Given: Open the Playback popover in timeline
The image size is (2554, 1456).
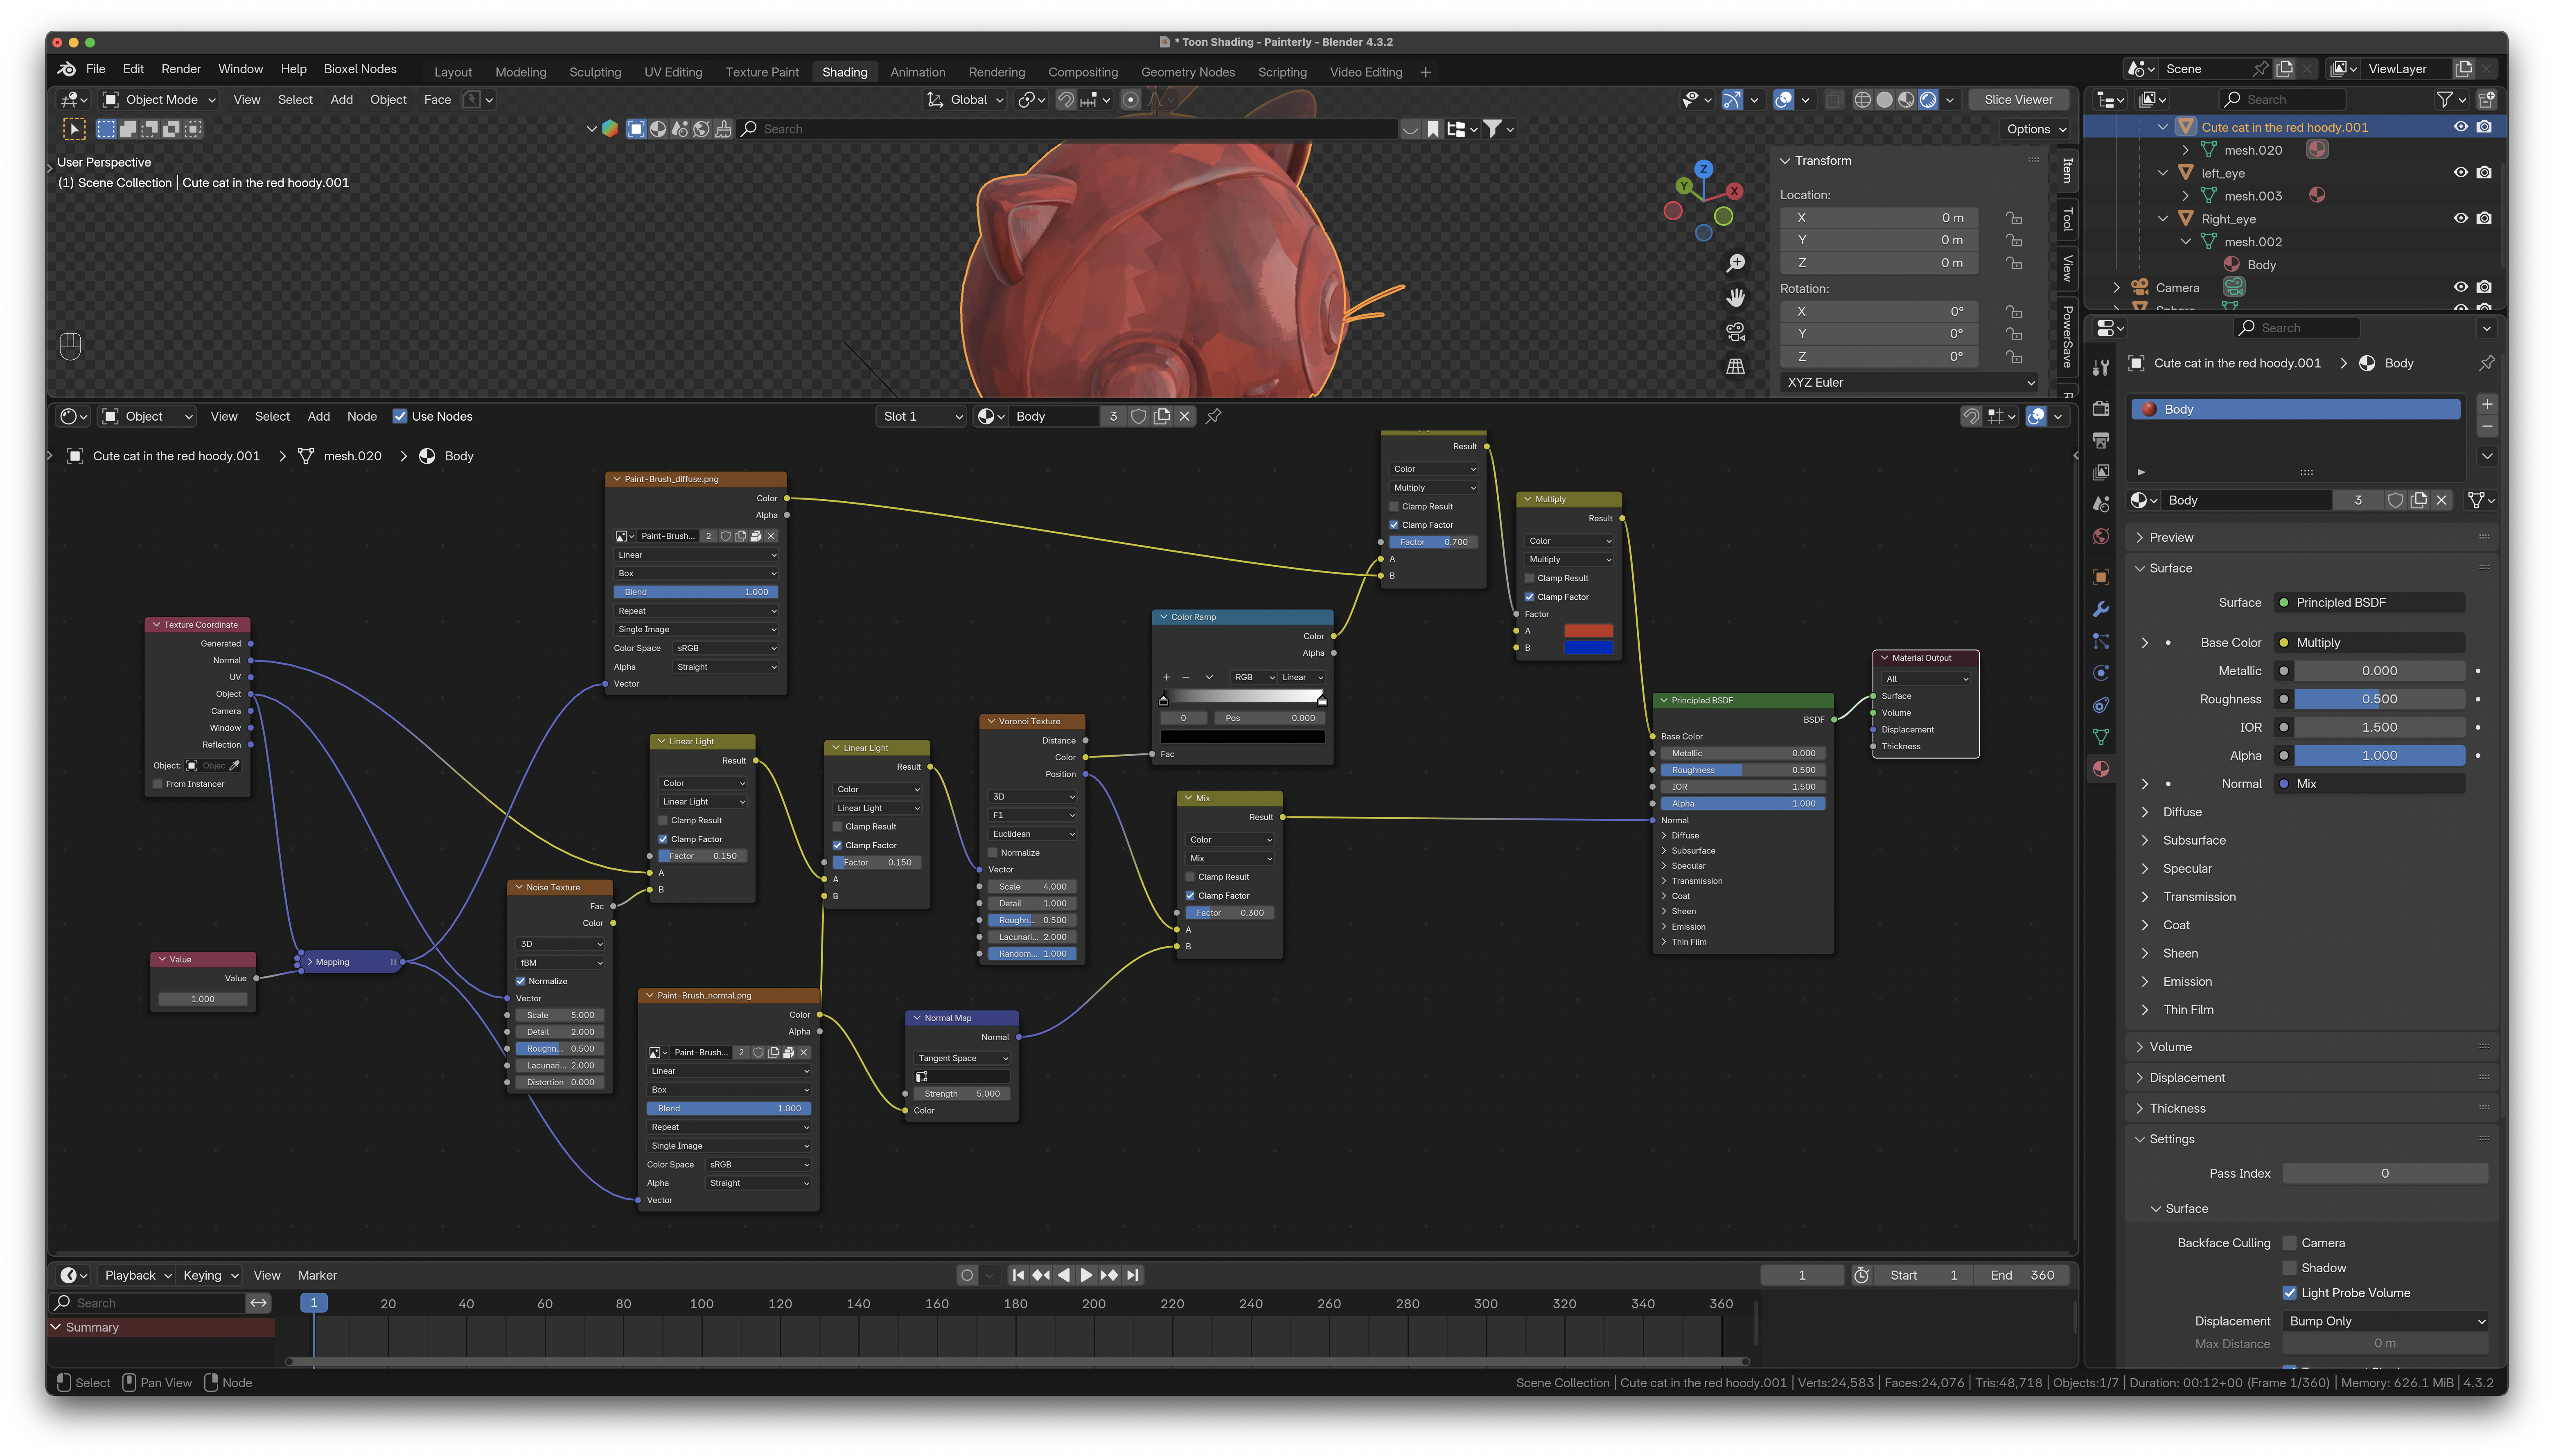Looking at the screenshot, I should coord(138,1275).
